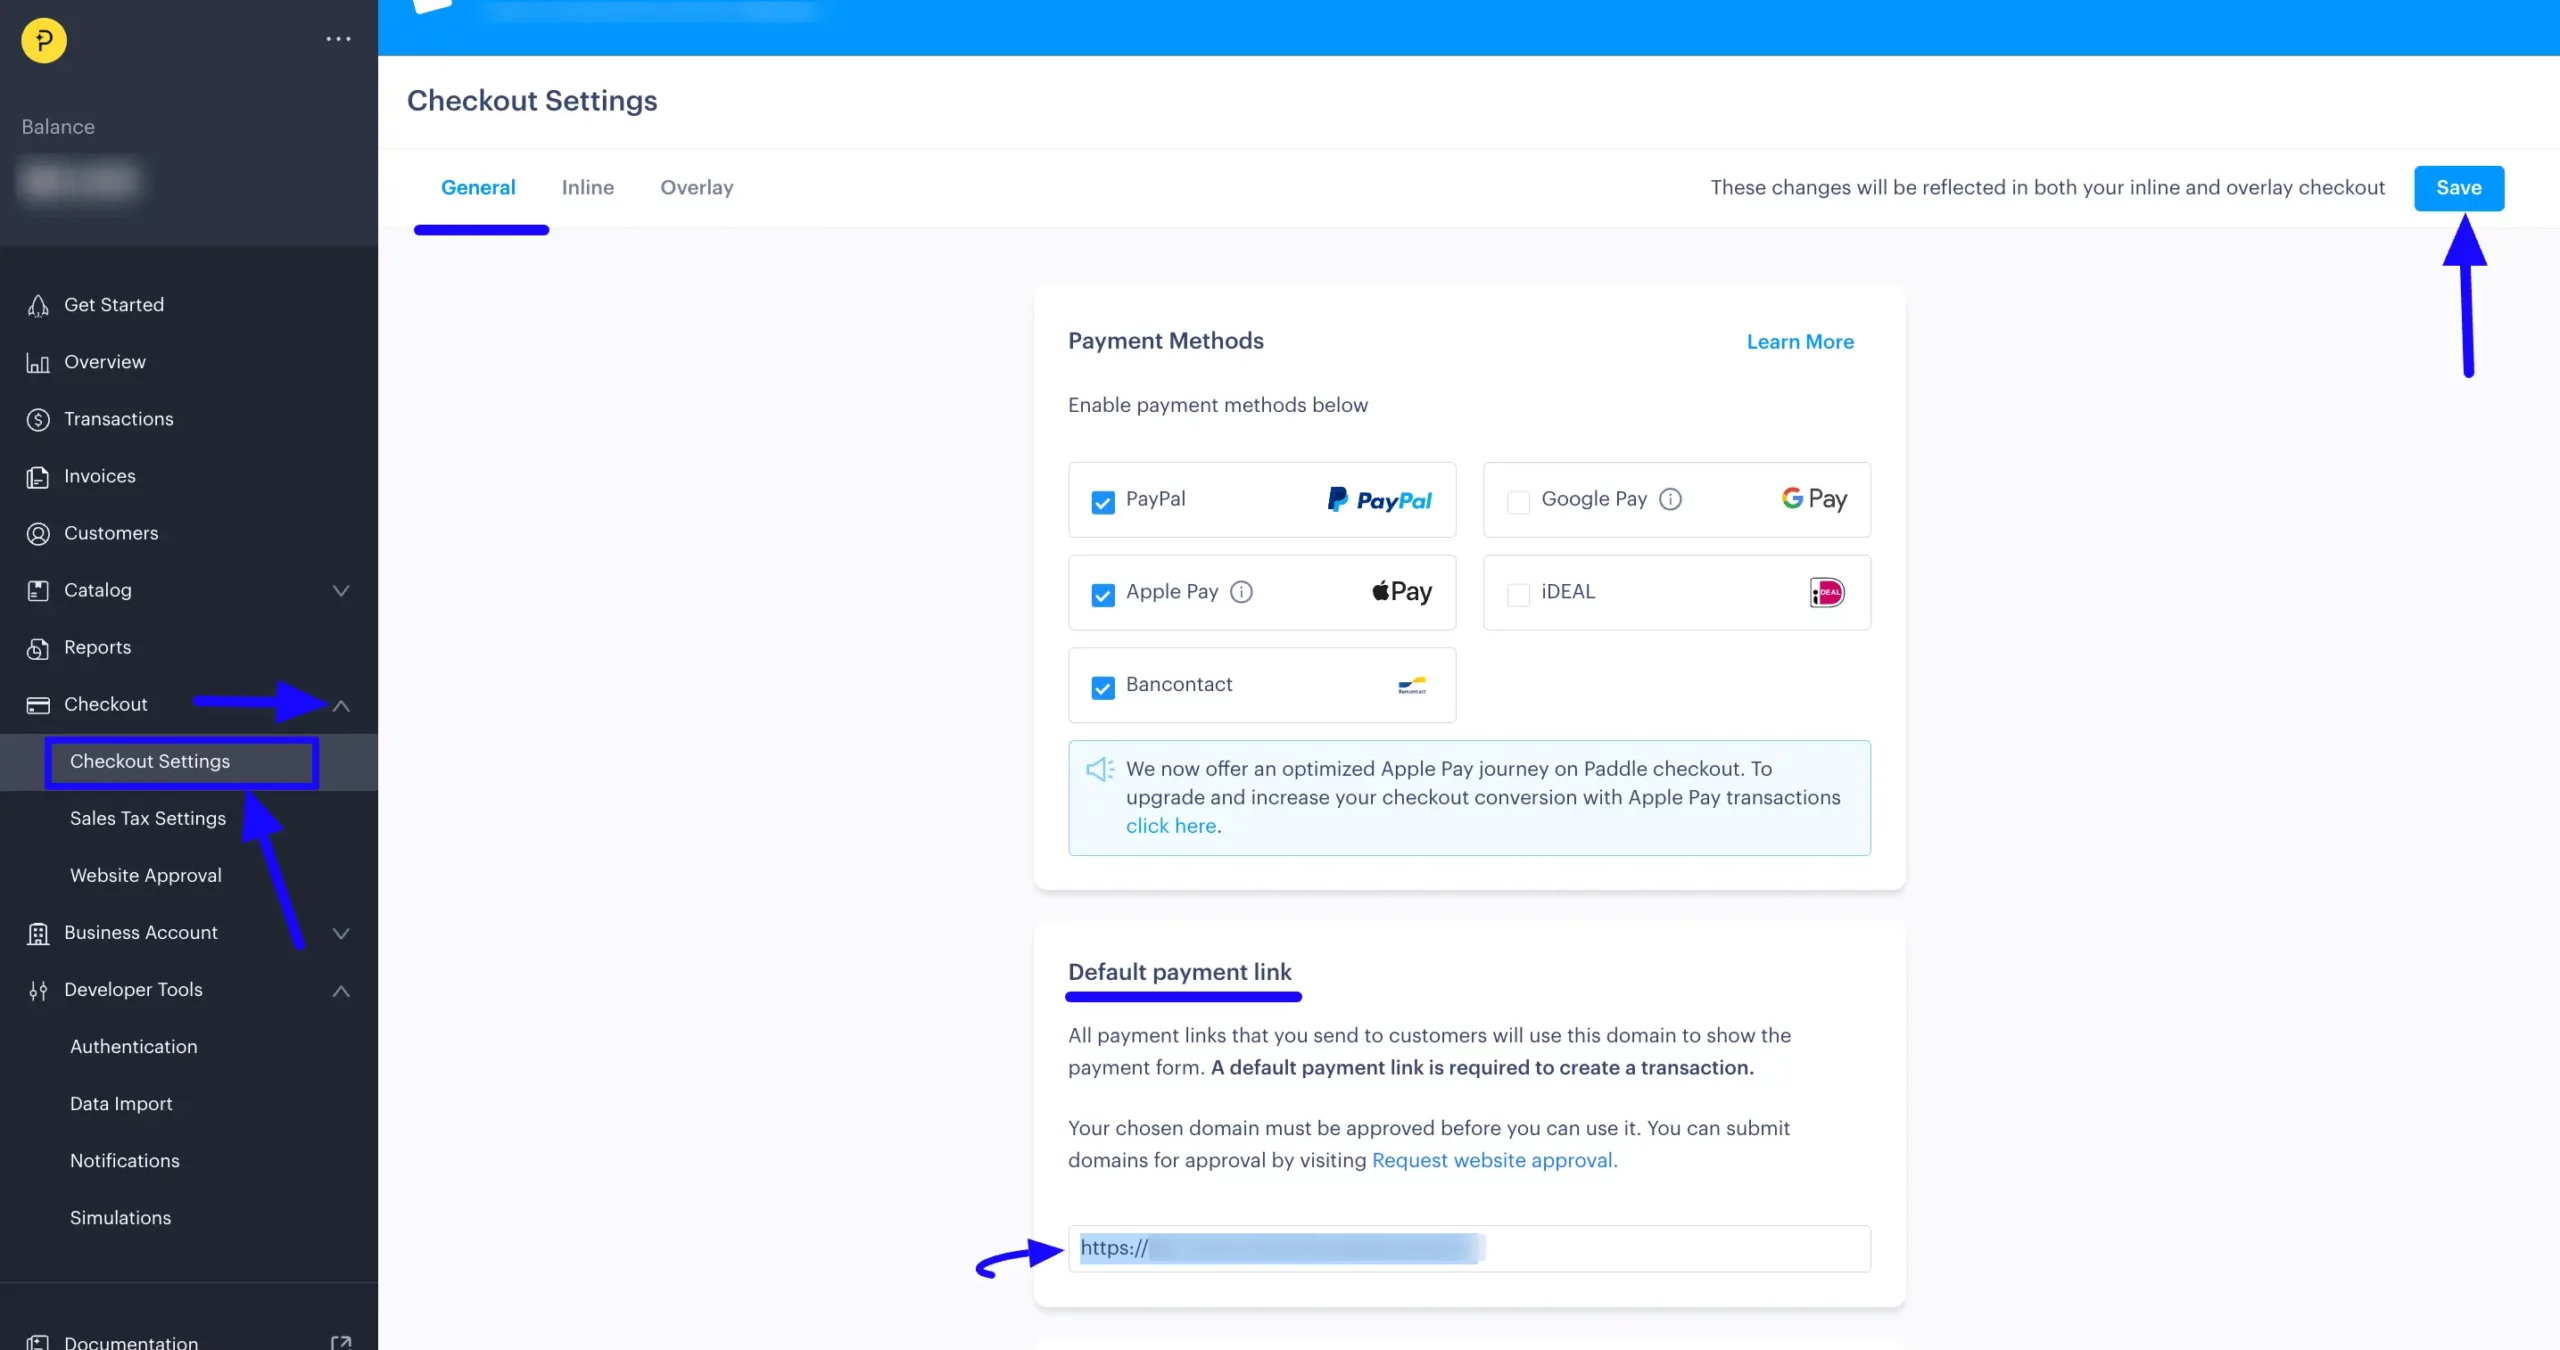Click the Checkout card icon
This screenshot has width=2560, height=1350.
coord(38,705)
